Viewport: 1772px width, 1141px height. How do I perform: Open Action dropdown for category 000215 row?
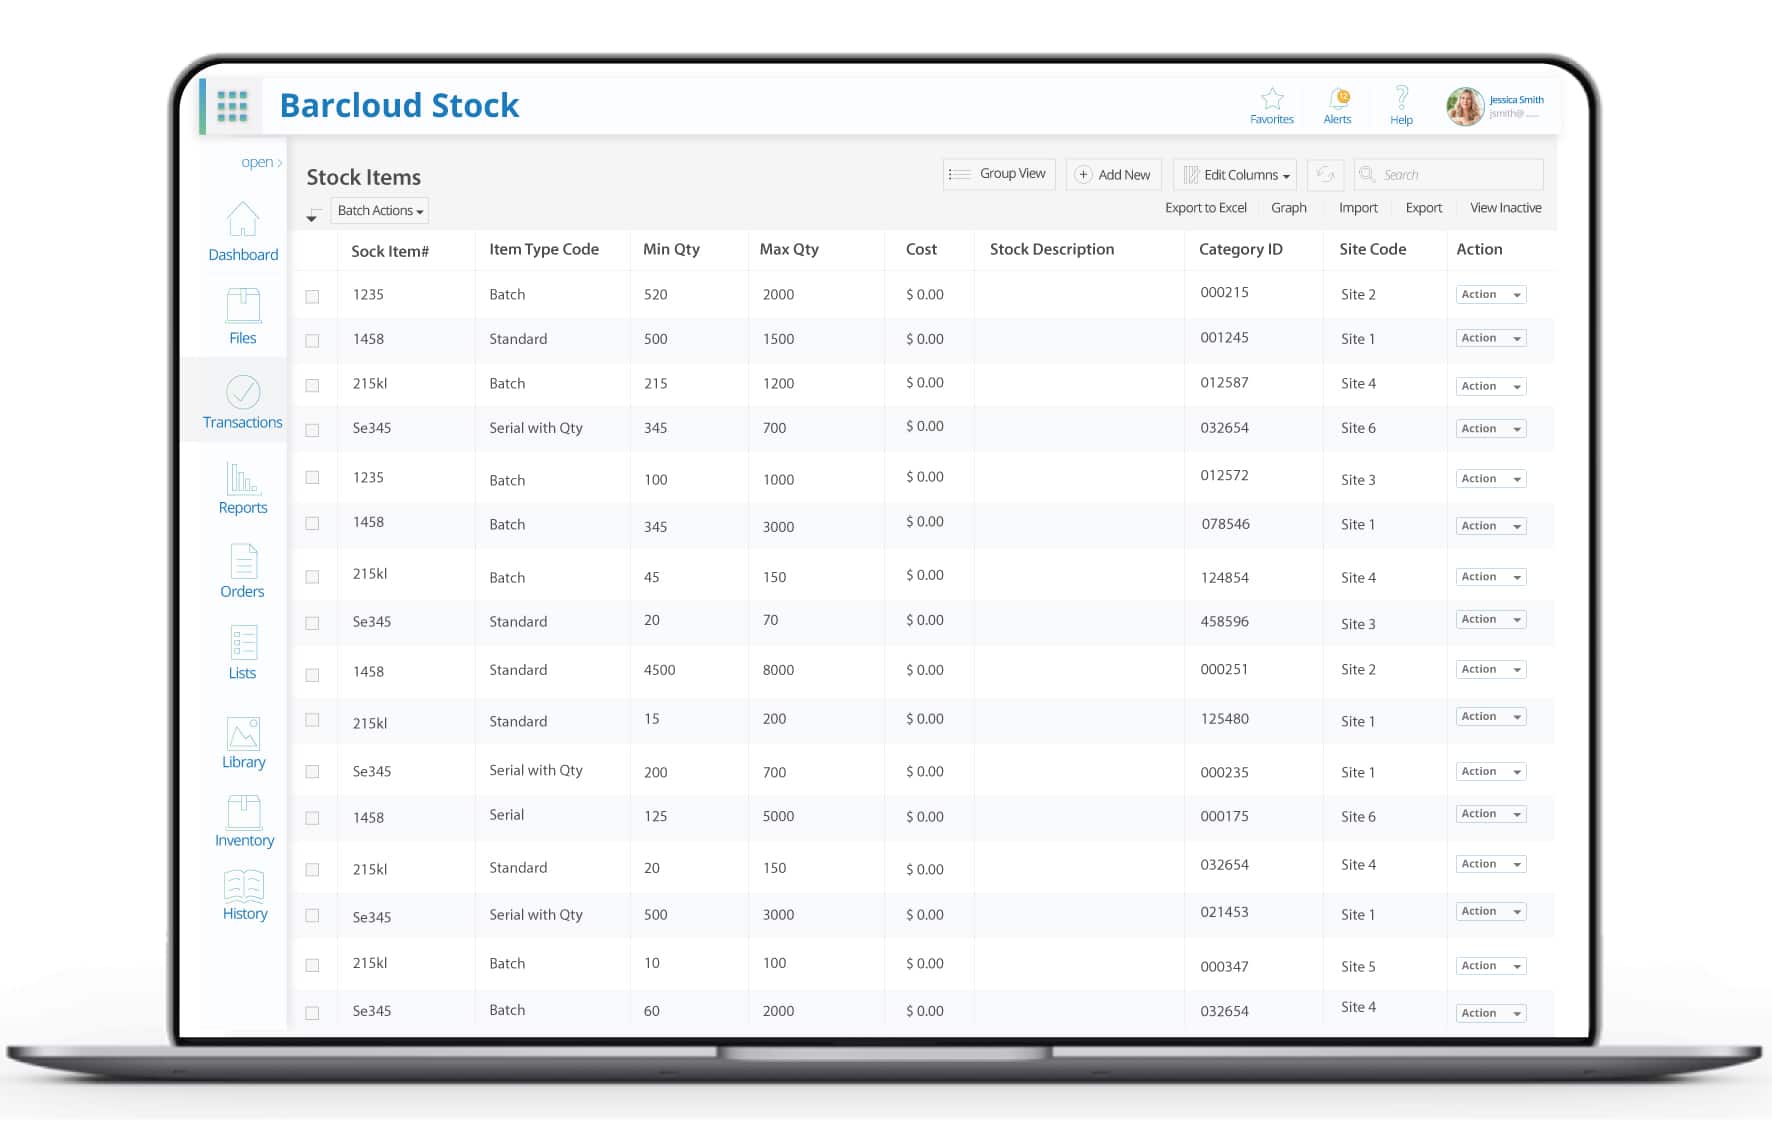pos(1491,294)
